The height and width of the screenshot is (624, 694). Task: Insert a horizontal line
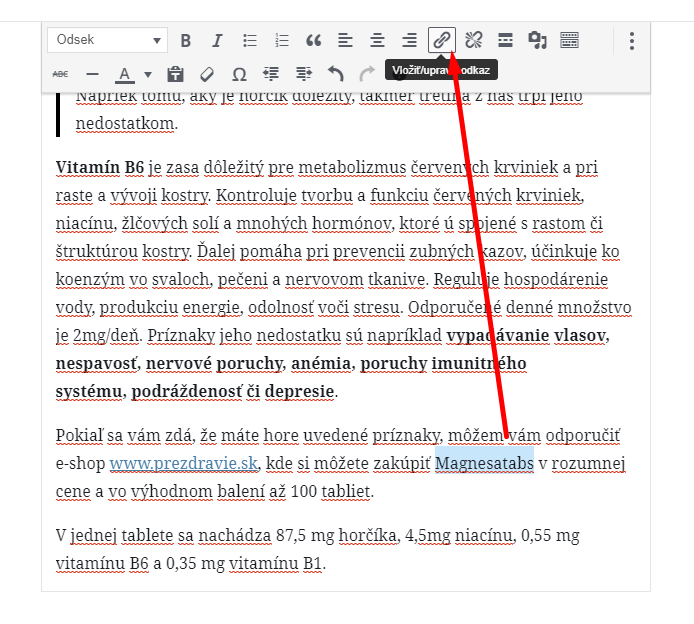(x=92, y=74)
